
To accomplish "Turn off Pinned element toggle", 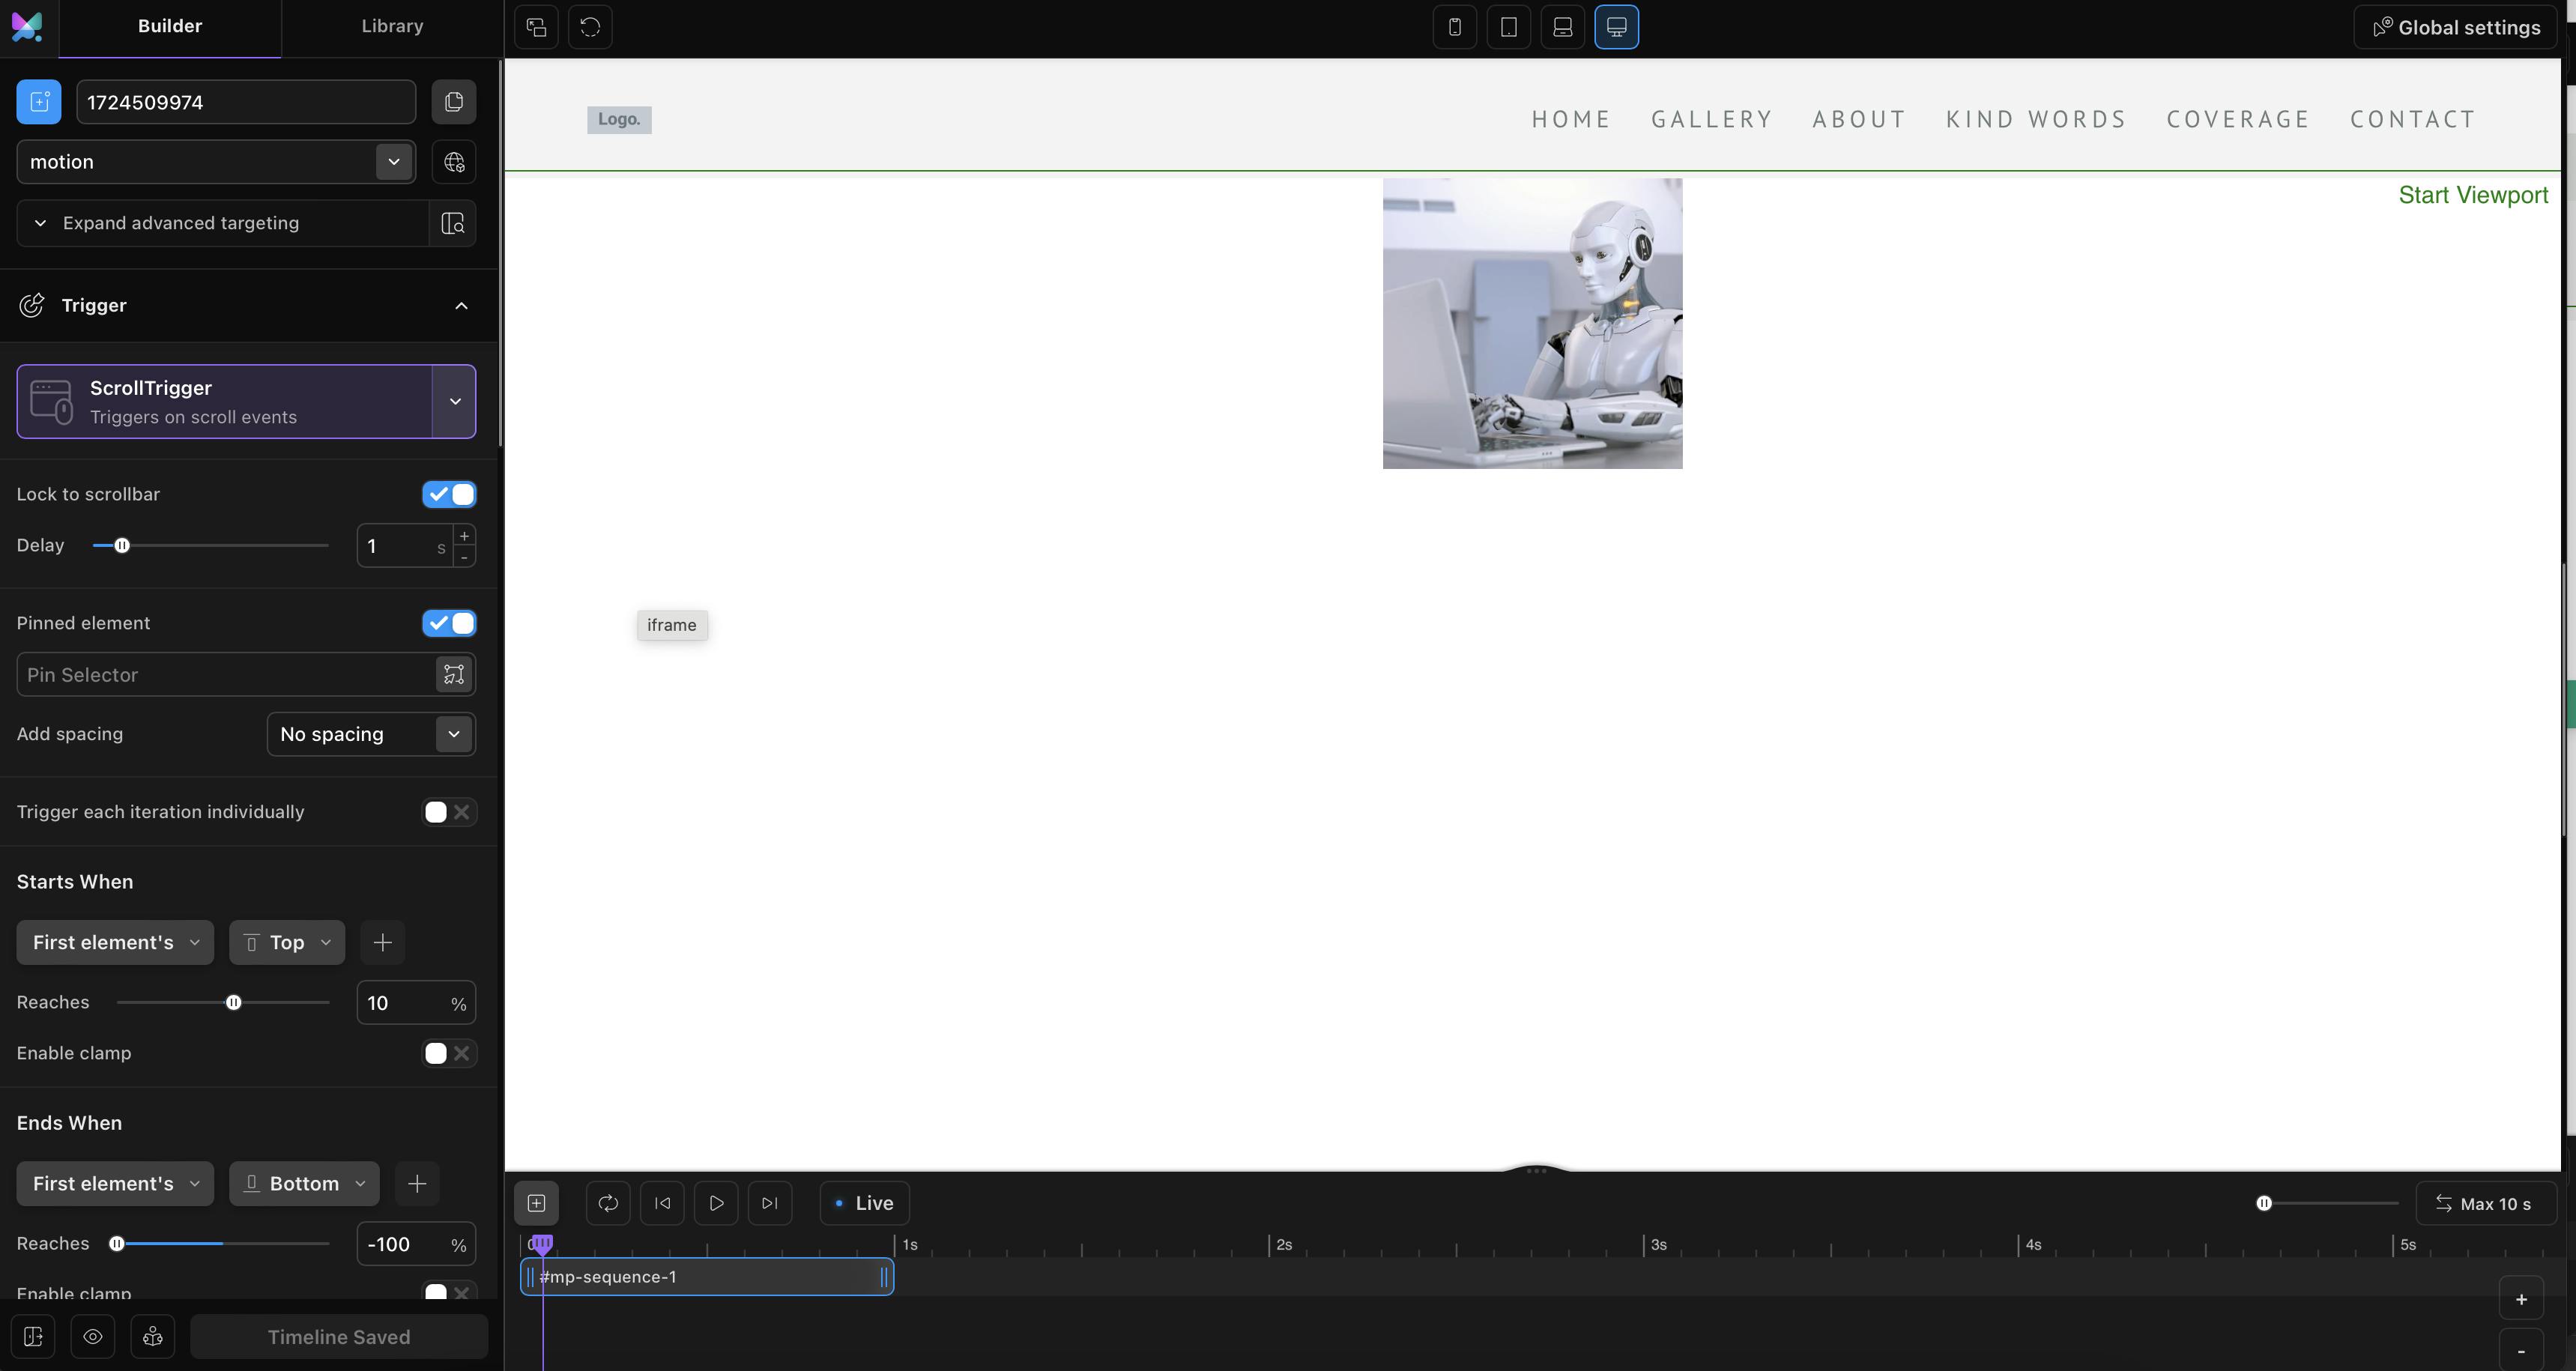I will coord(449,624).
